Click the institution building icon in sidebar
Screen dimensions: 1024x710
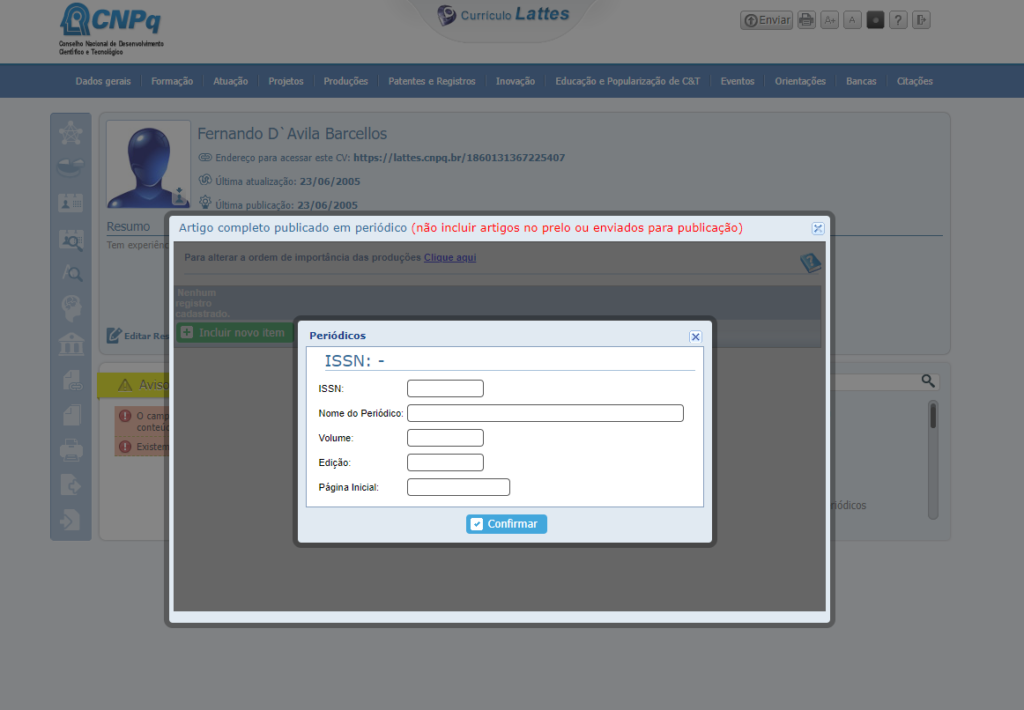click(x=71, y=344)
